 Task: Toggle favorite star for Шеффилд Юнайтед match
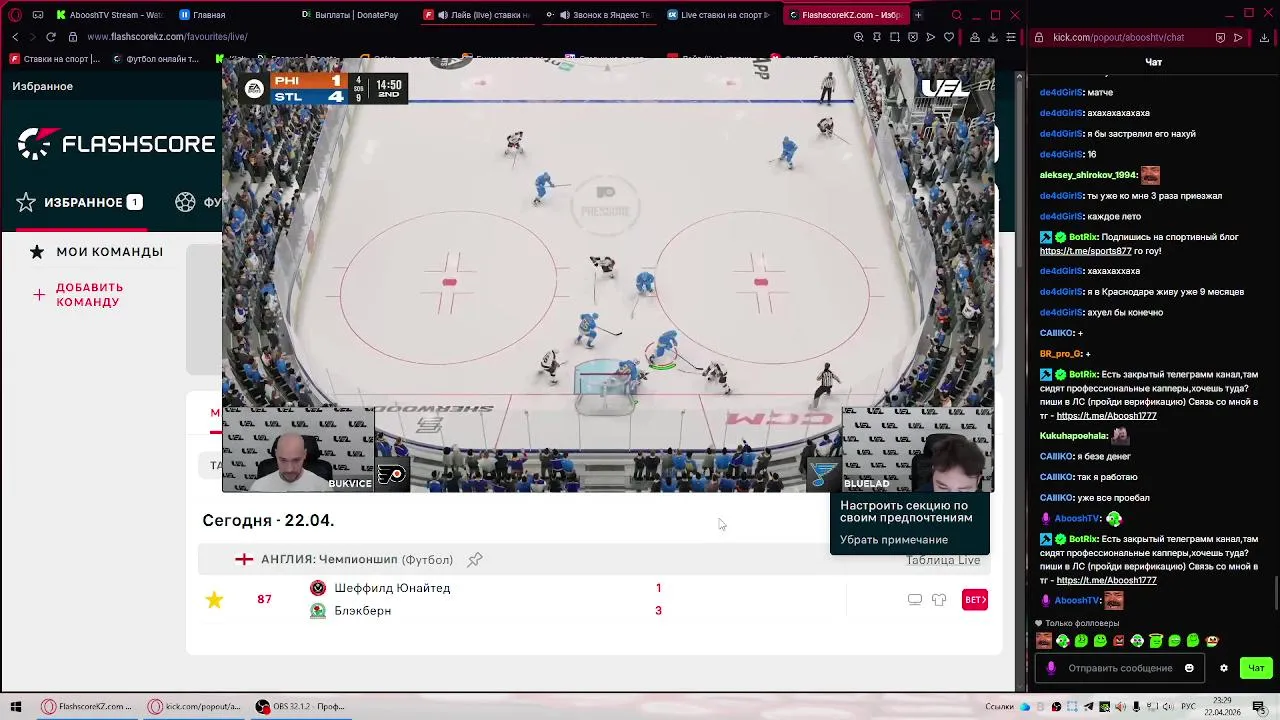(x=214, y=599)
